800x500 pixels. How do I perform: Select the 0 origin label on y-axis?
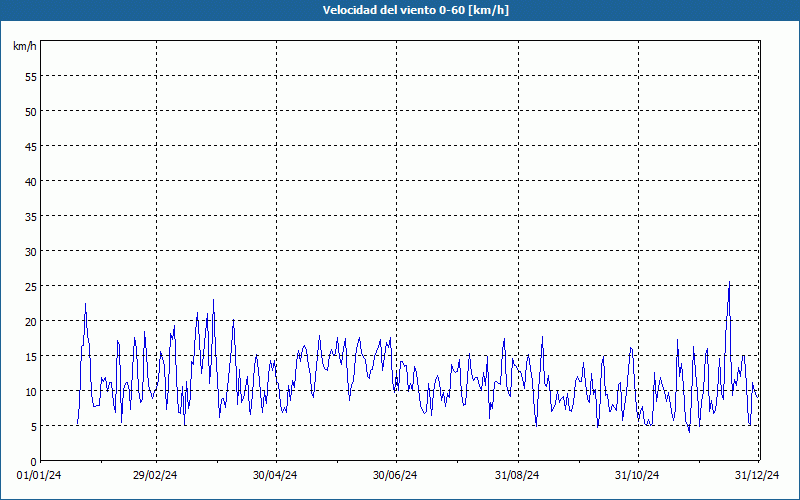click(33, 461)
